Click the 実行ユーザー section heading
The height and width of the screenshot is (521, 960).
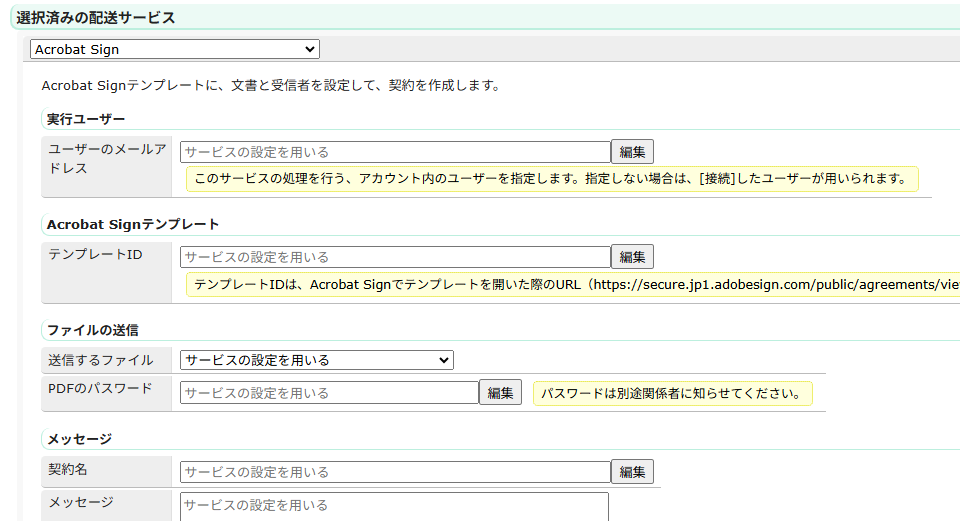click(86, 119)
